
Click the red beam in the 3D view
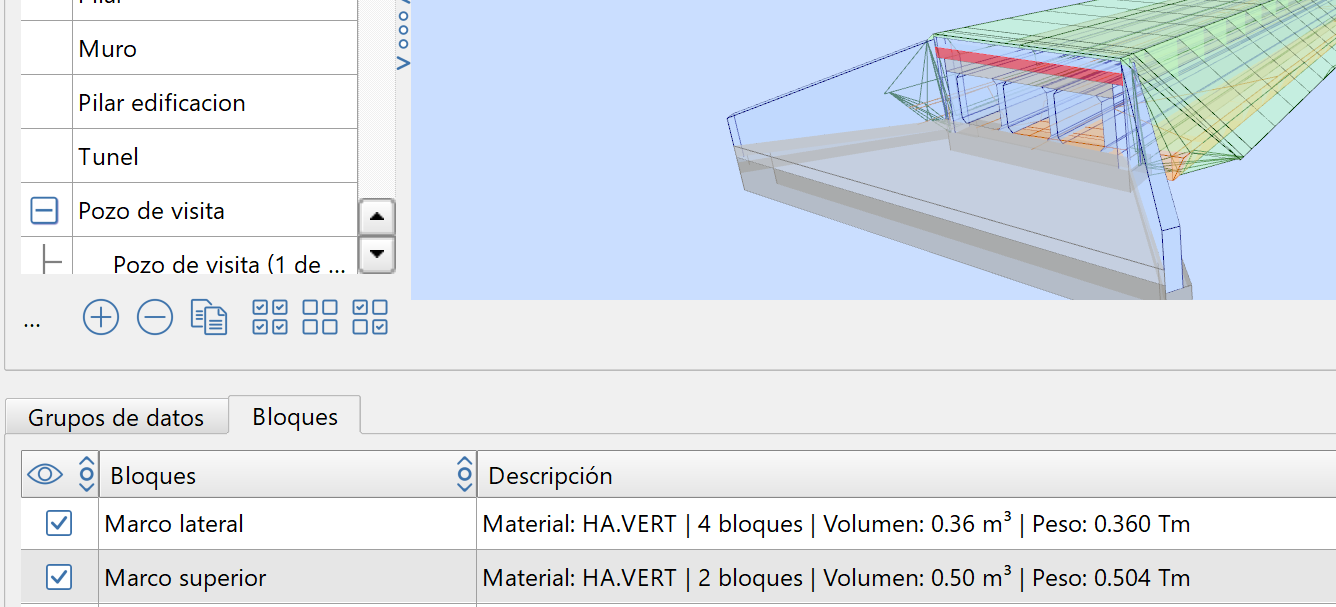coord(1030,67)
